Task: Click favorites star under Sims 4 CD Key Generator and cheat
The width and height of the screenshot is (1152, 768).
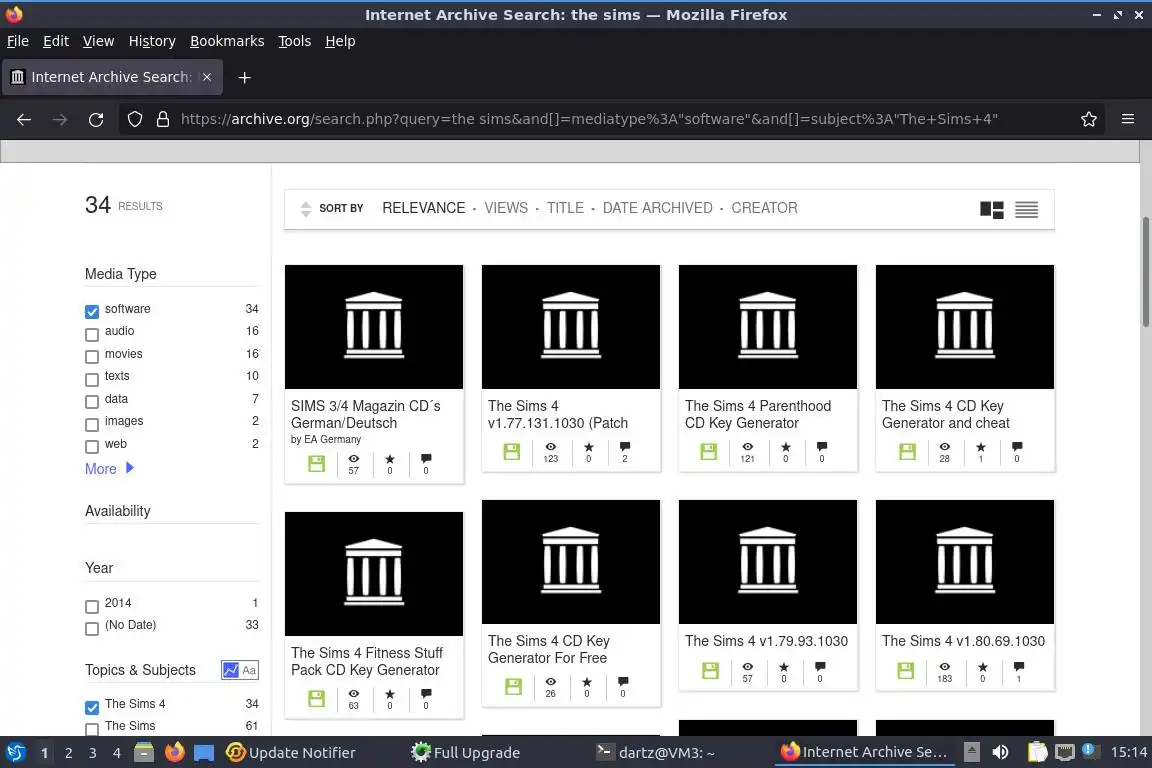Action: 981,447
